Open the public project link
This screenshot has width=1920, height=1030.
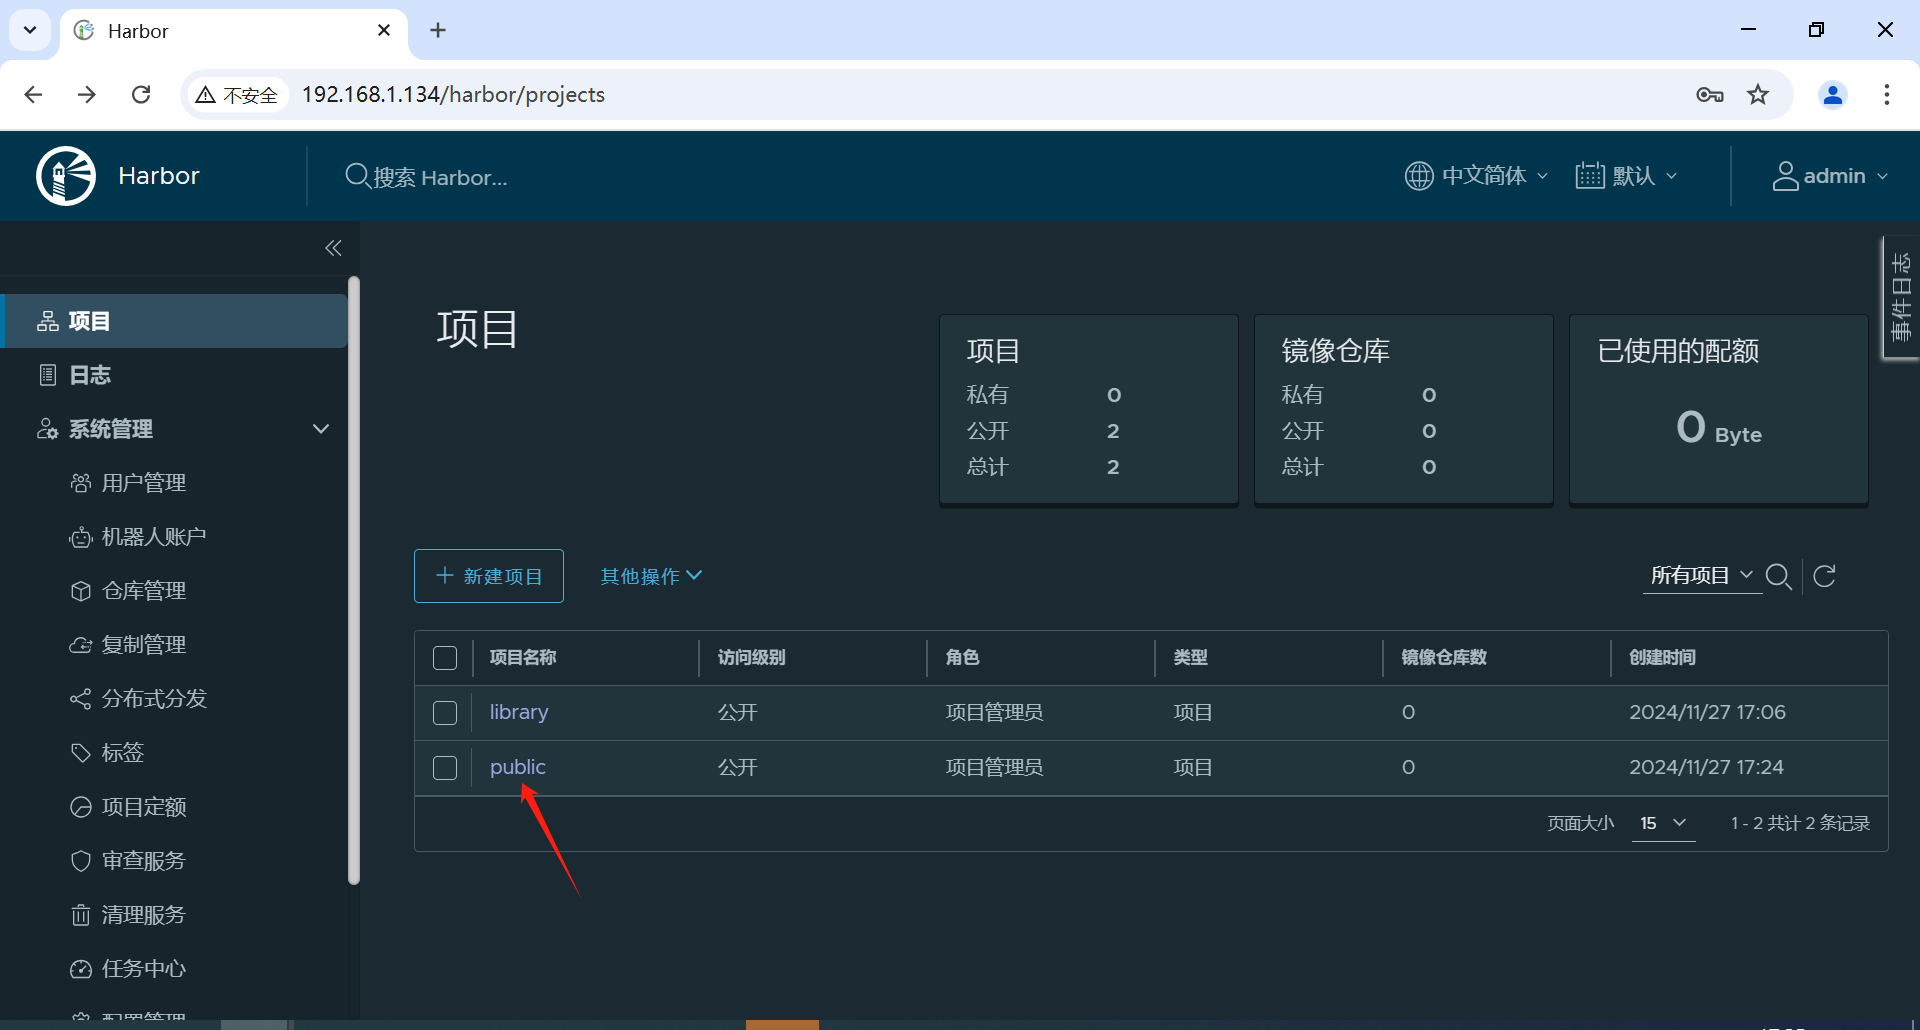pos(518,767)
